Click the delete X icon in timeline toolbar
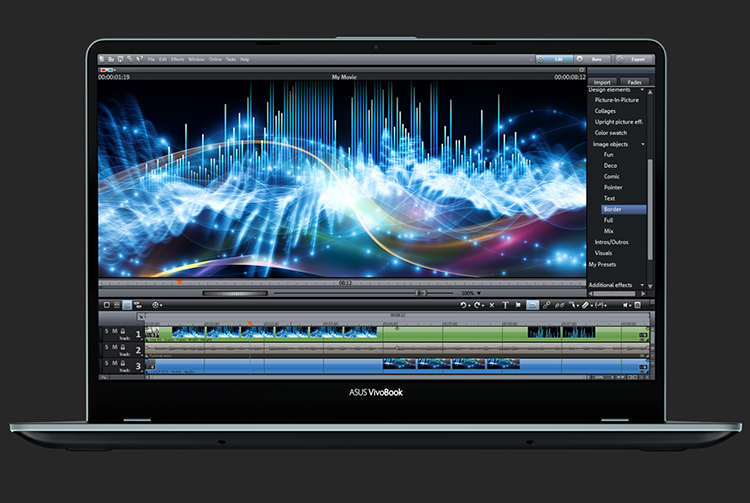The height and width of the screenshot is (503, 750). tap(492, 305)
